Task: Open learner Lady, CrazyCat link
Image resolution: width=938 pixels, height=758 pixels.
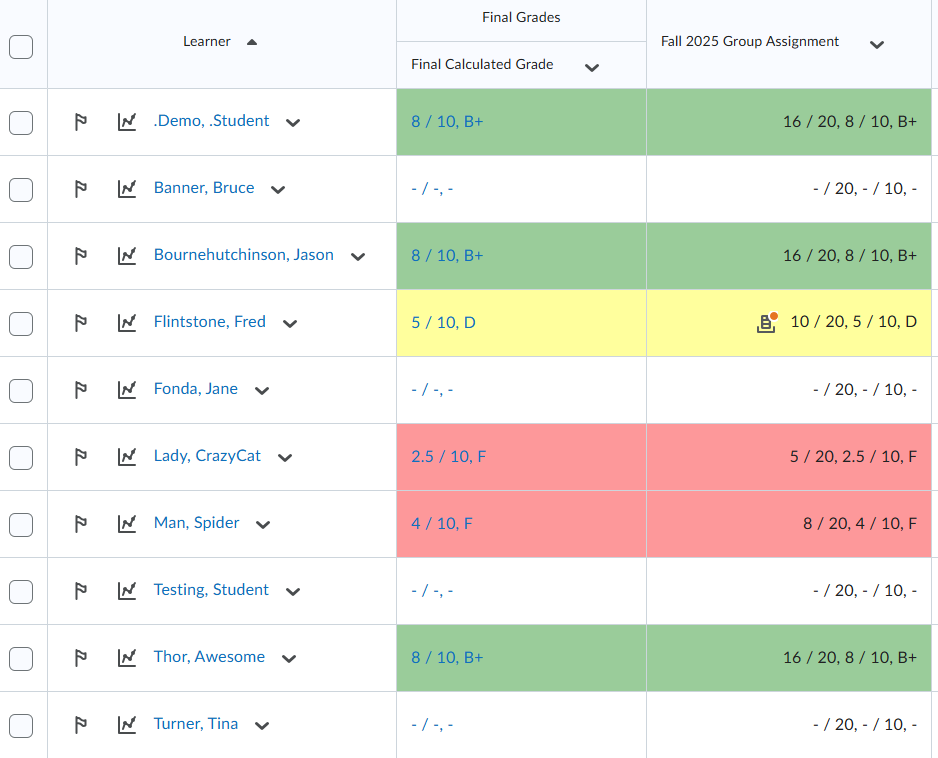Action: pos(207,456)
